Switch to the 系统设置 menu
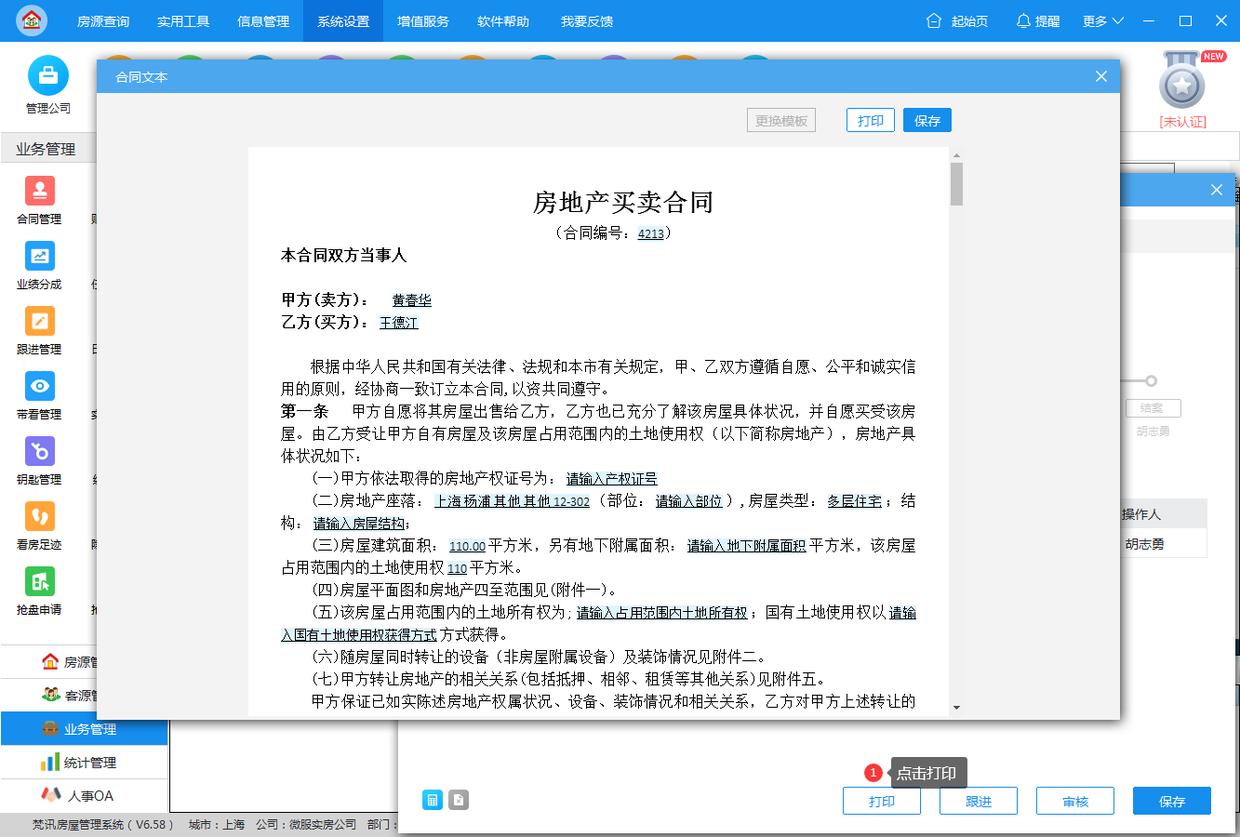 click(x=343, y=20)
